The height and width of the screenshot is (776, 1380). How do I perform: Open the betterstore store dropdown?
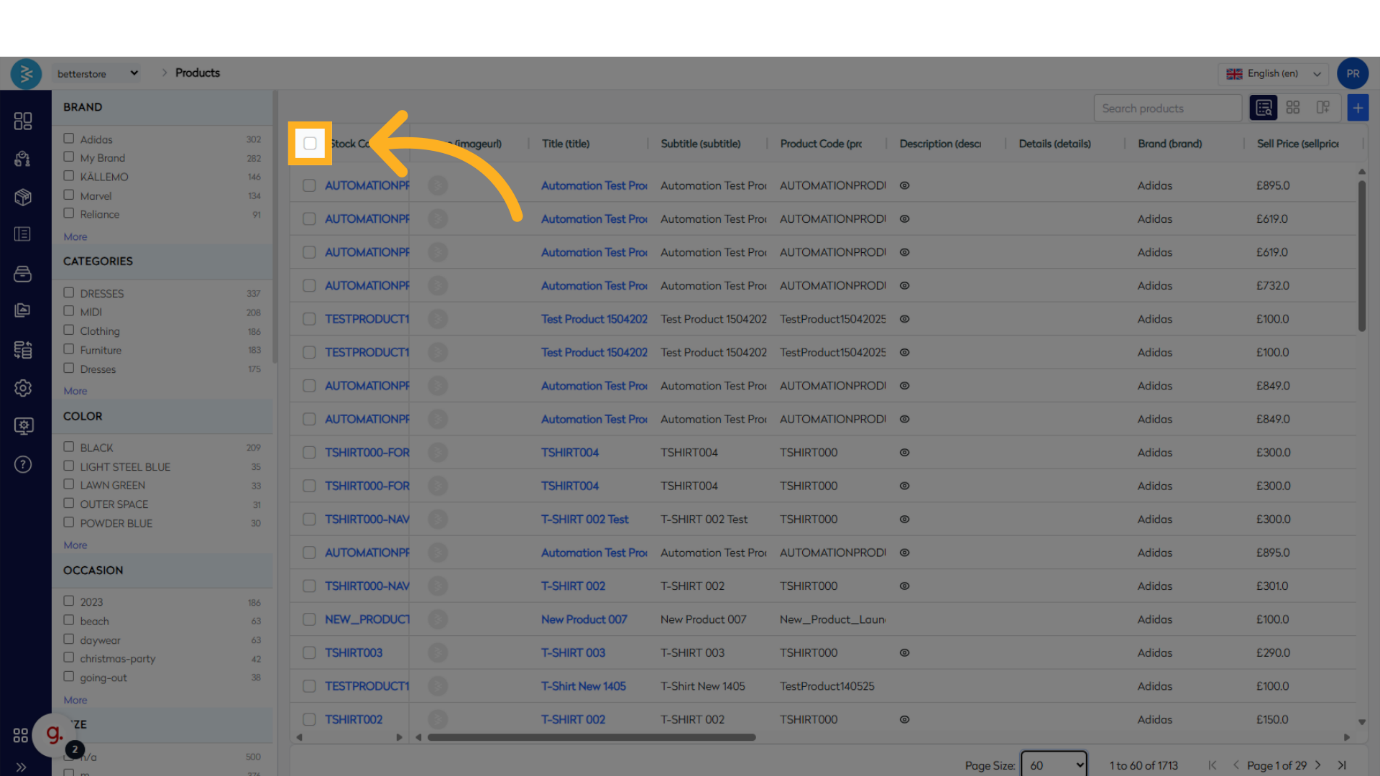(x=97, y=73)
